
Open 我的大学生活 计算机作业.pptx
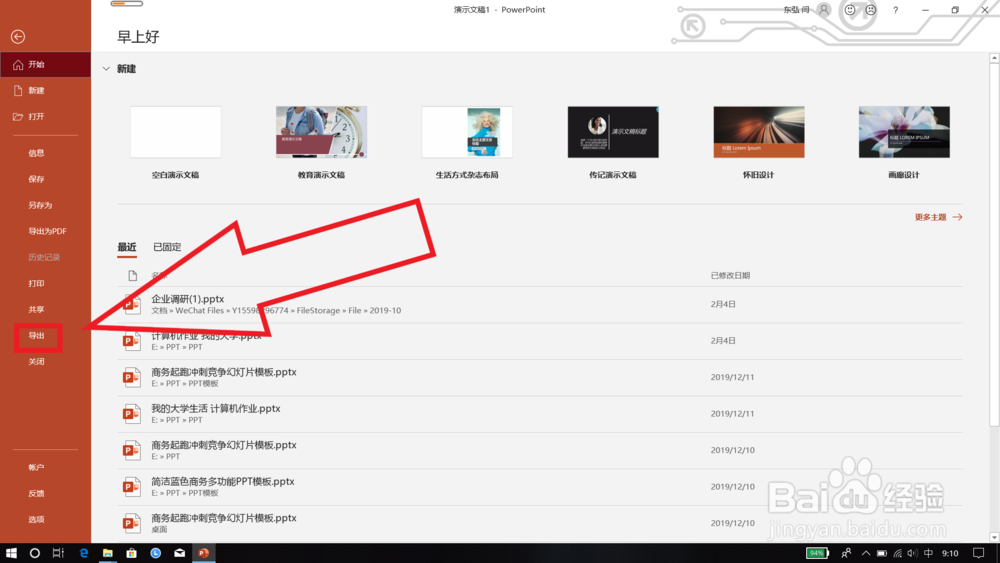pyautogui.click(x=540, y=414)
